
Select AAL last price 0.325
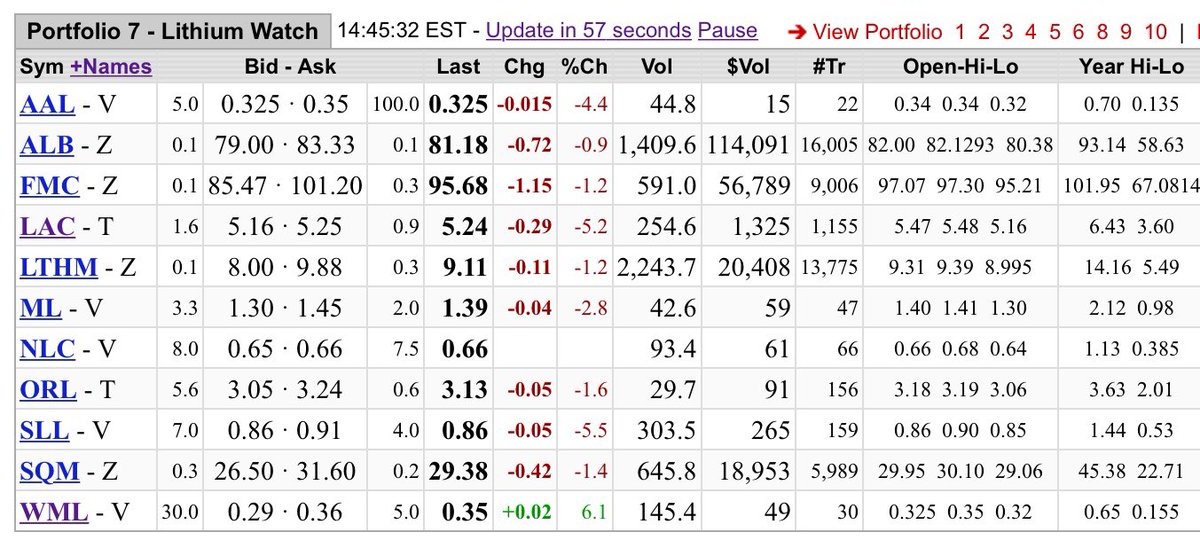pos(459,104)
